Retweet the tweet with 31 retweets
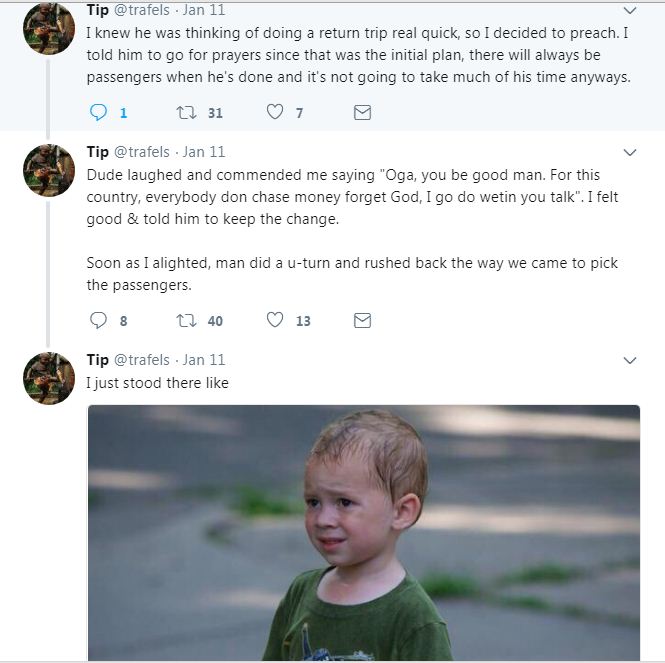The height and width of the screenshot is (663, 665). pyautogui.click(x=186, y=113)
